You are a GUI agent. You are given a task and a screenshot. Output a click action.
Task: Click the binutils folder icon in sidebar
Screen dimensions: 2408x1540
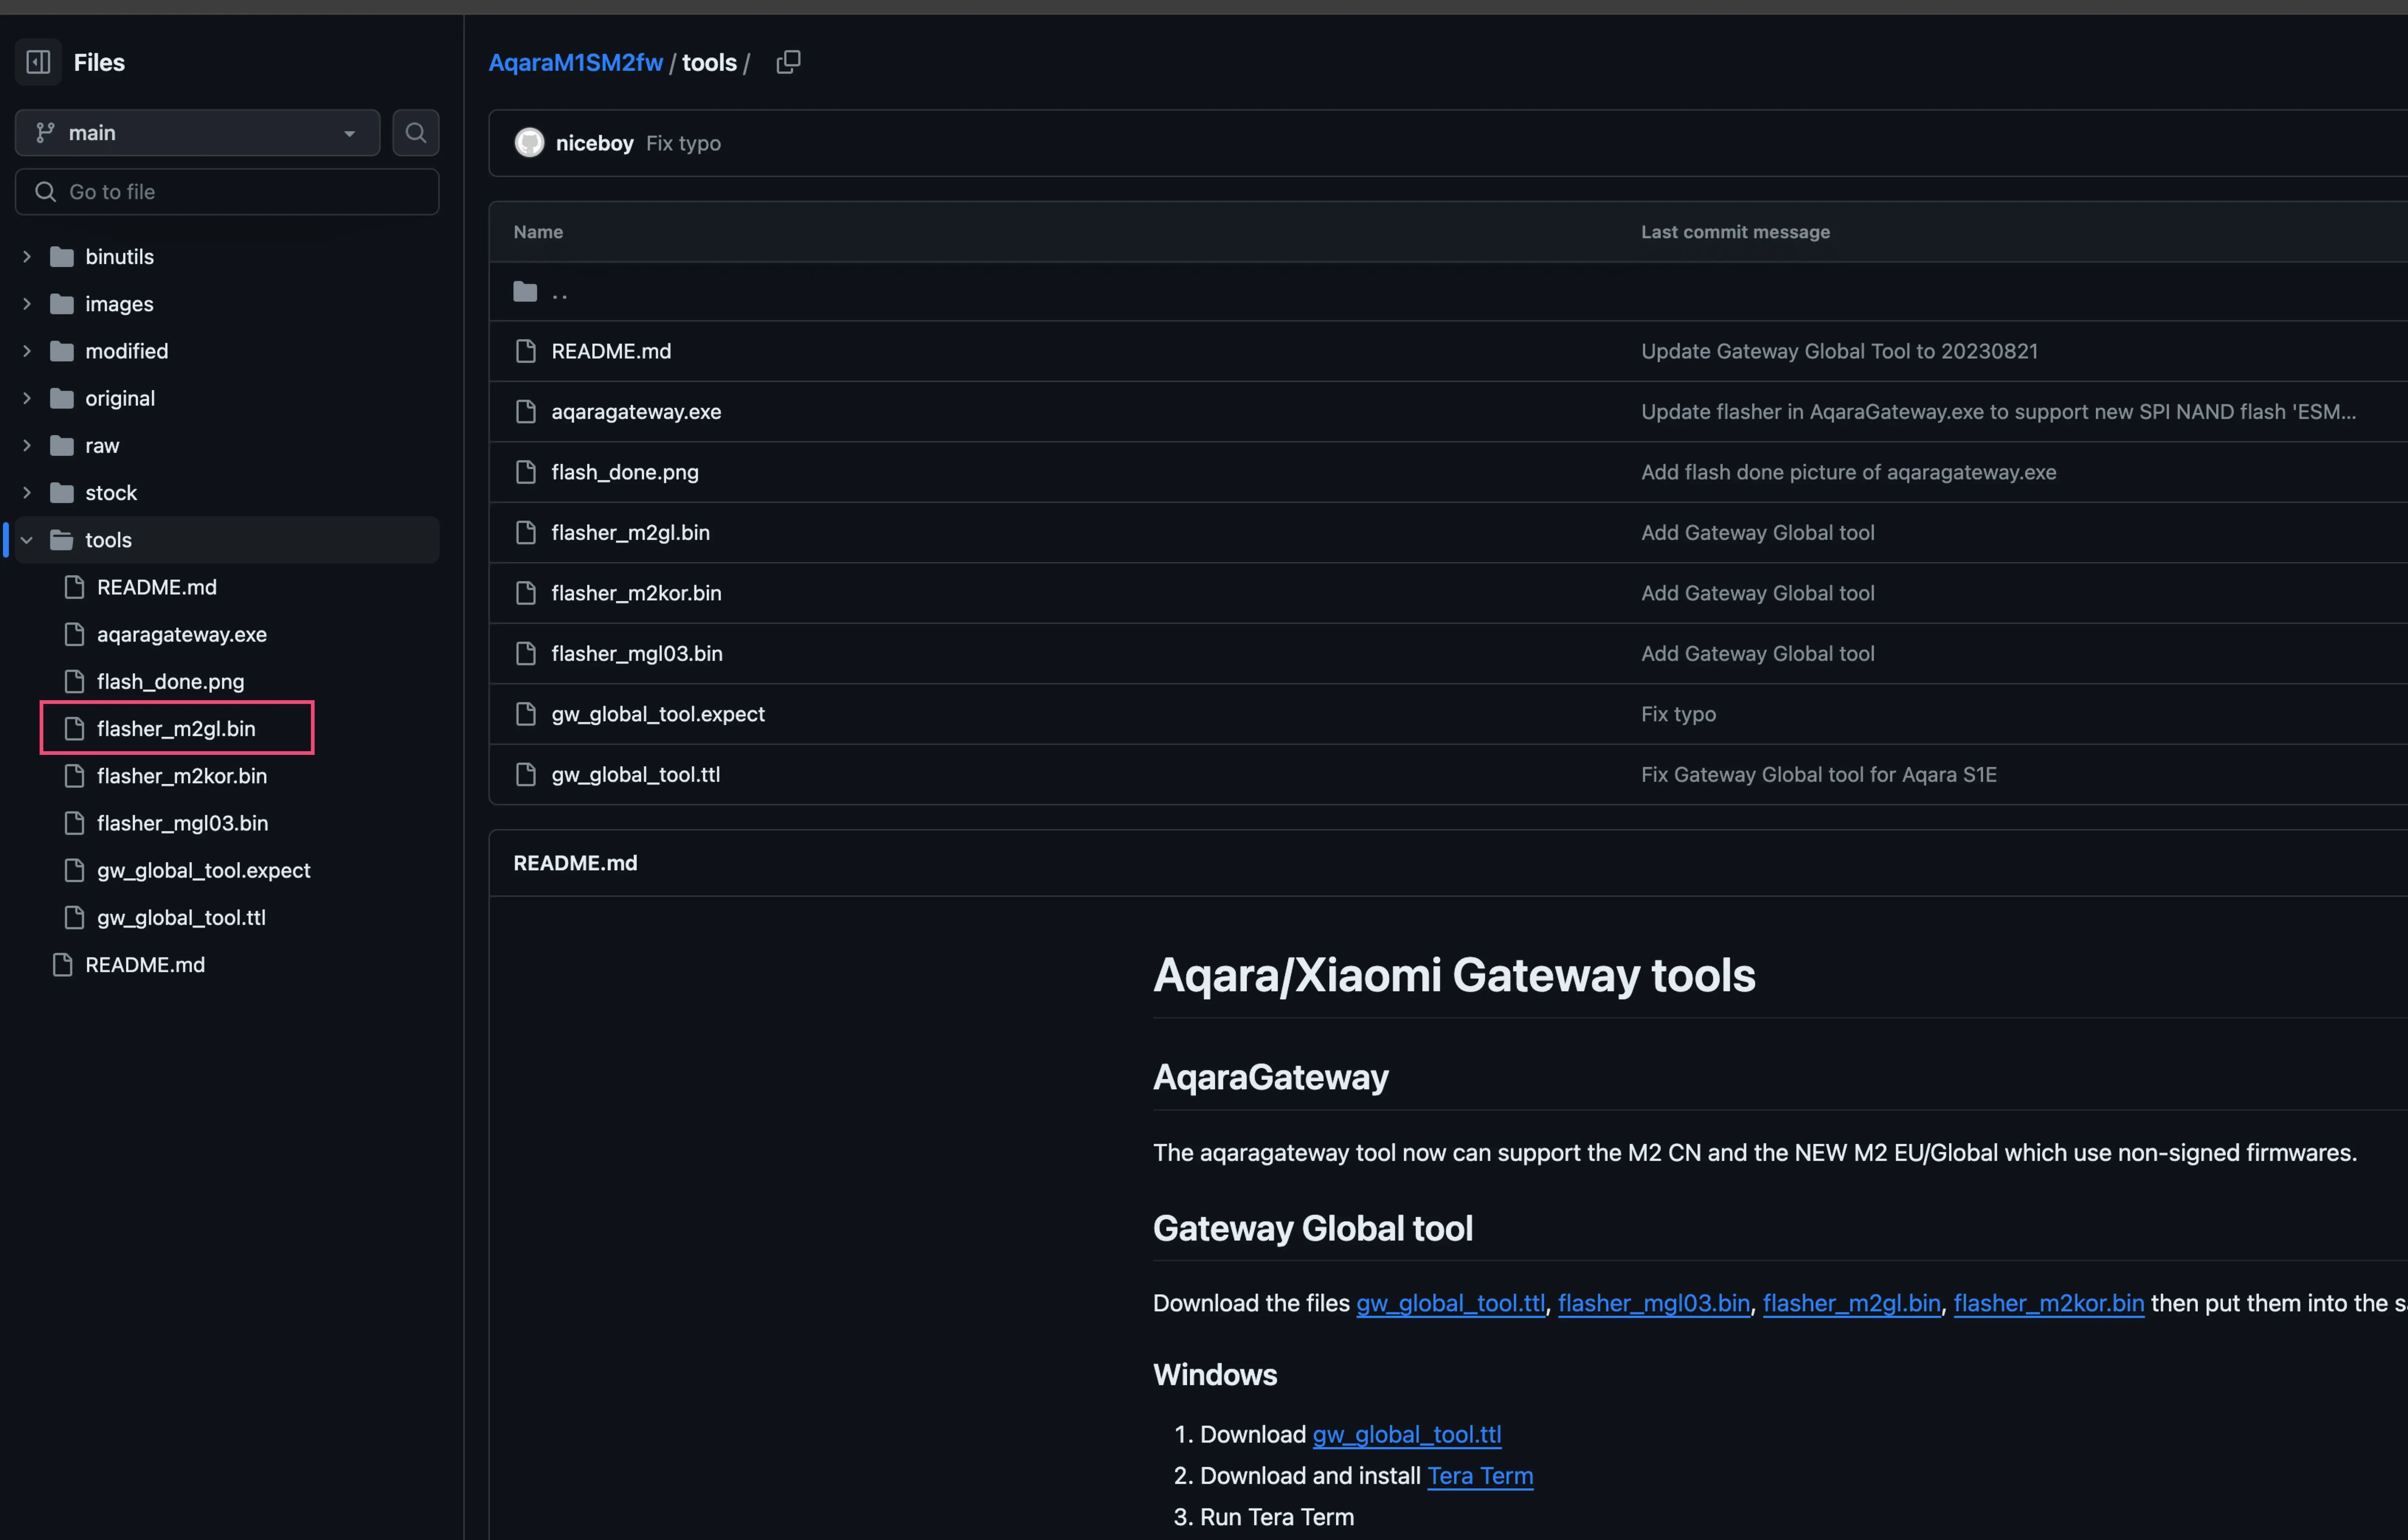(x=62, y=257)
